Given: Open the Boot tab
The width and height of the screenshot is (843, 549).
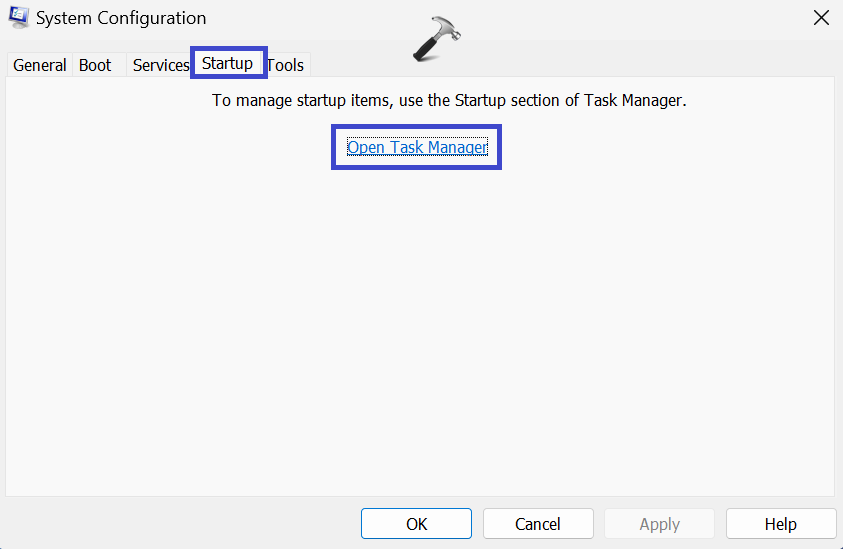Looking at the screenshot, I should pos(95,65).
